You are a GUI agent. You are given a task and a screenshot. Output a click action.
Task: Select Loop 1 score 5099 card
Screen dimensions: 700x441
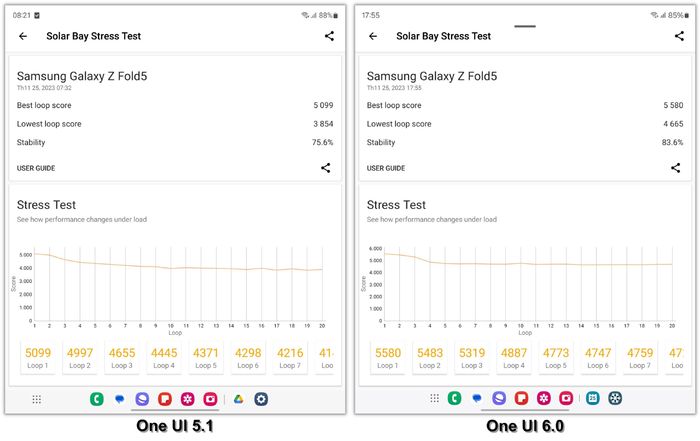(38, 358)
